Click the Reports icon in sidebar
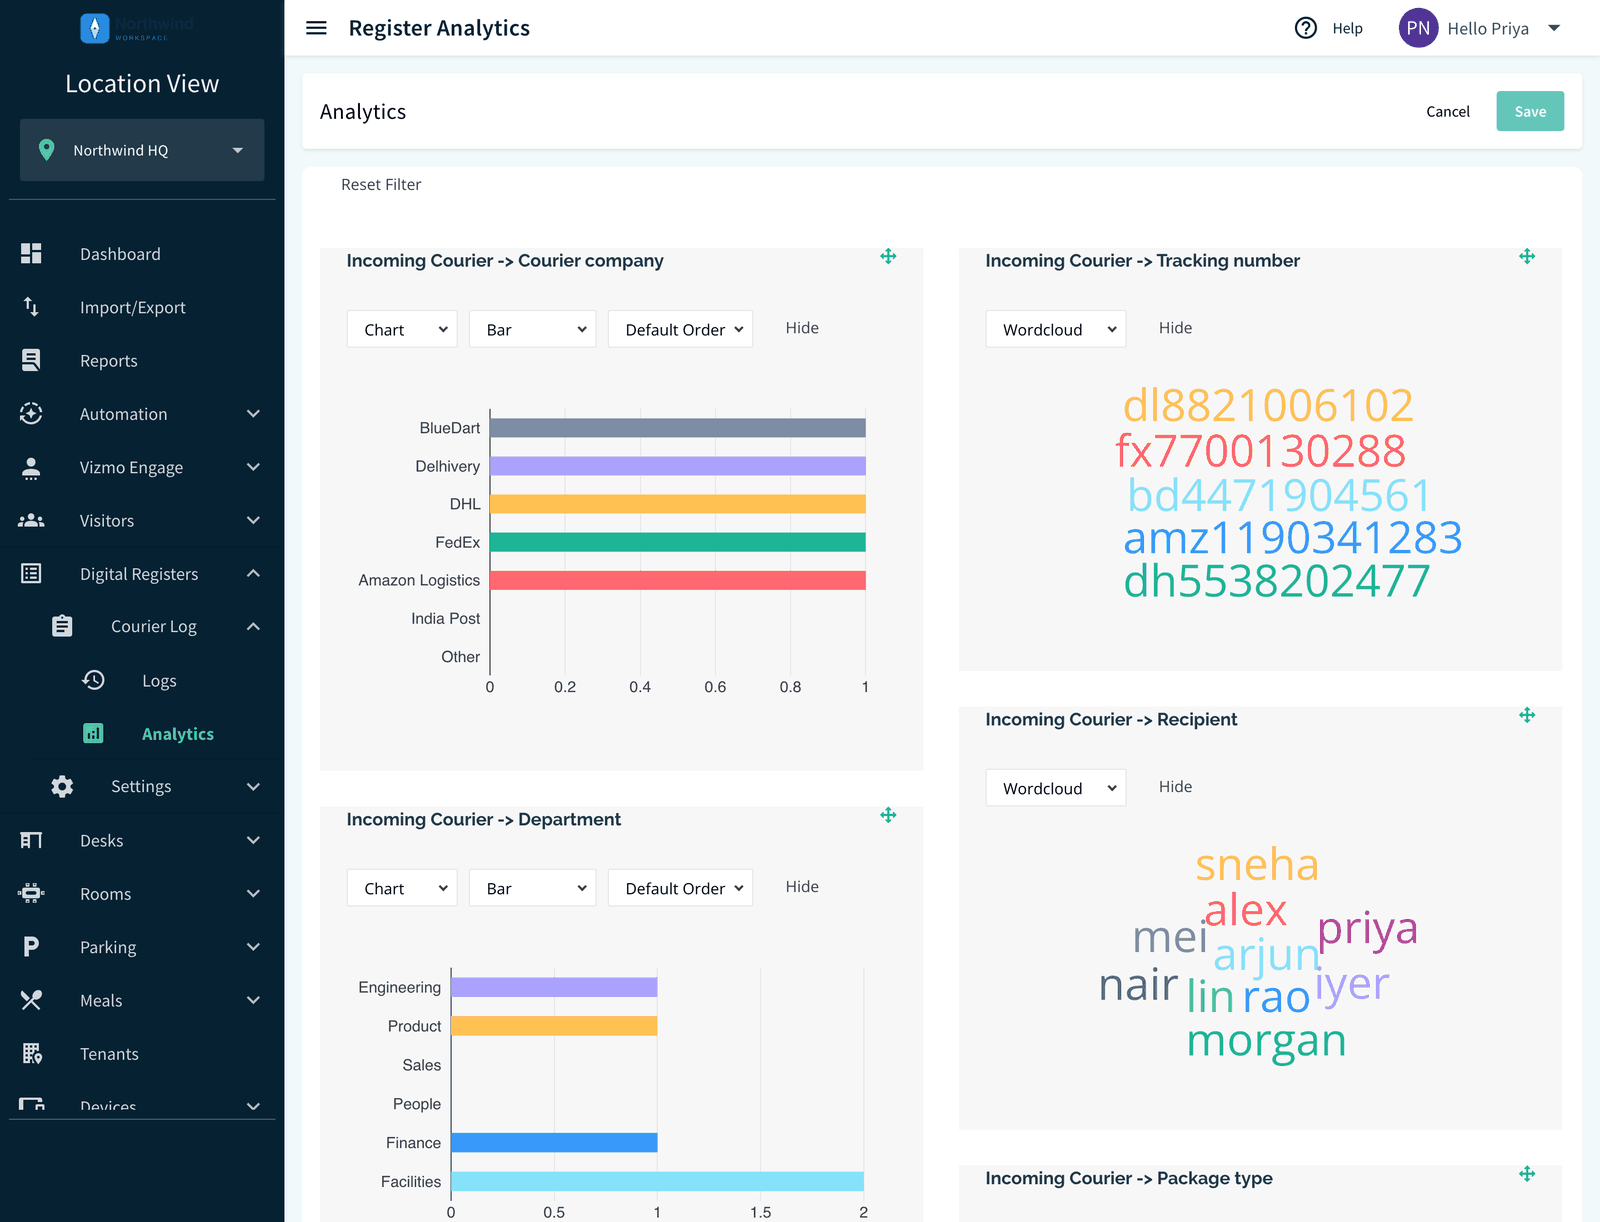1600x1222 pixels. pos(31,360)
